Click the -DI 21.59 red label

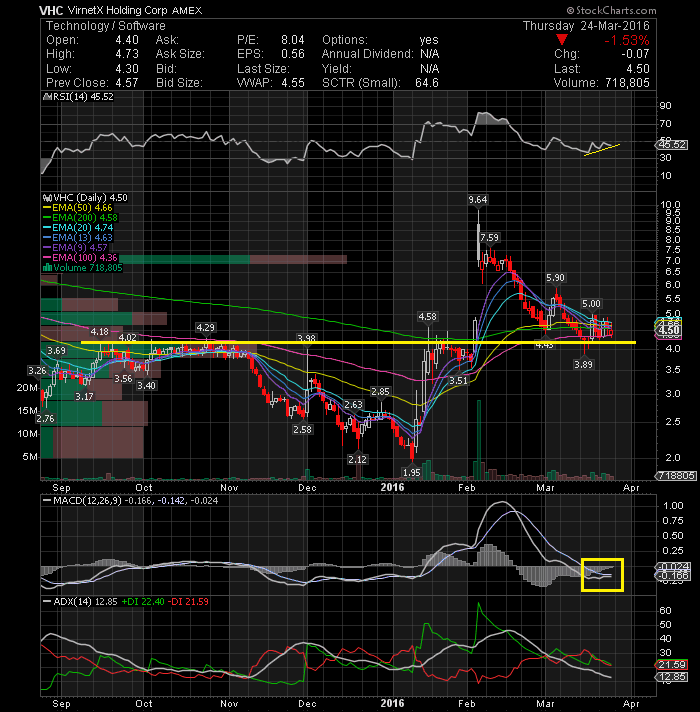click(188, 602)
